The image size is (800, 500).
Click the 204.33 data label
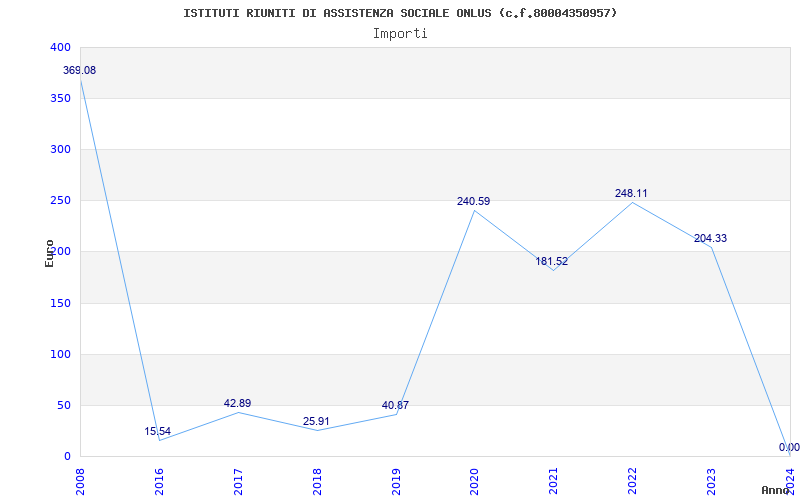[710, 239]
